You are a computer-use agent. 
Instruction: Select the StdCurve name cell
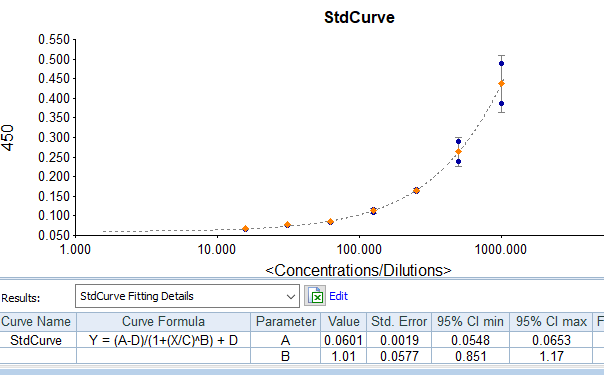point(38,340)
